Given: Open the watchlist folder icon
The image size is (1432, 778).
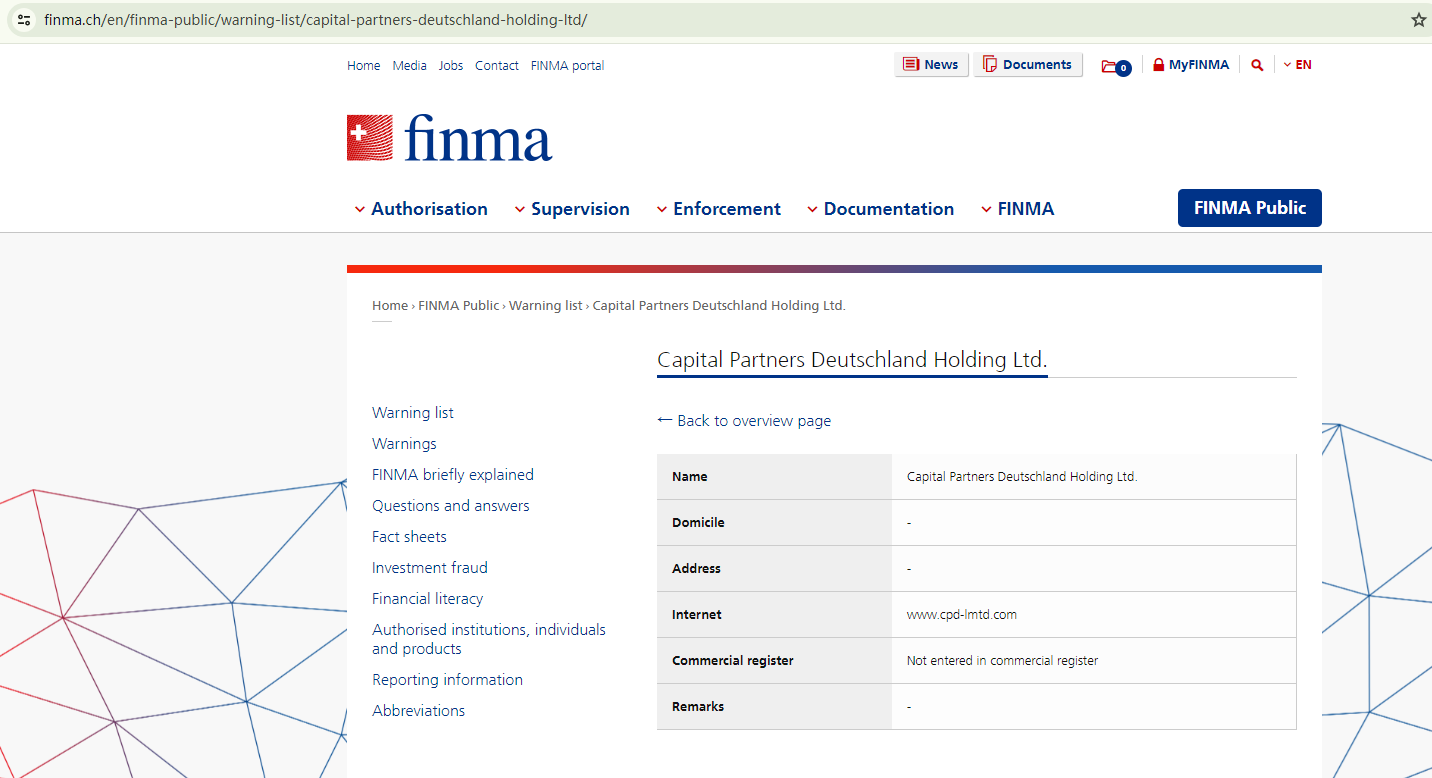Looking at the screenshot, I should [1115, 66].
